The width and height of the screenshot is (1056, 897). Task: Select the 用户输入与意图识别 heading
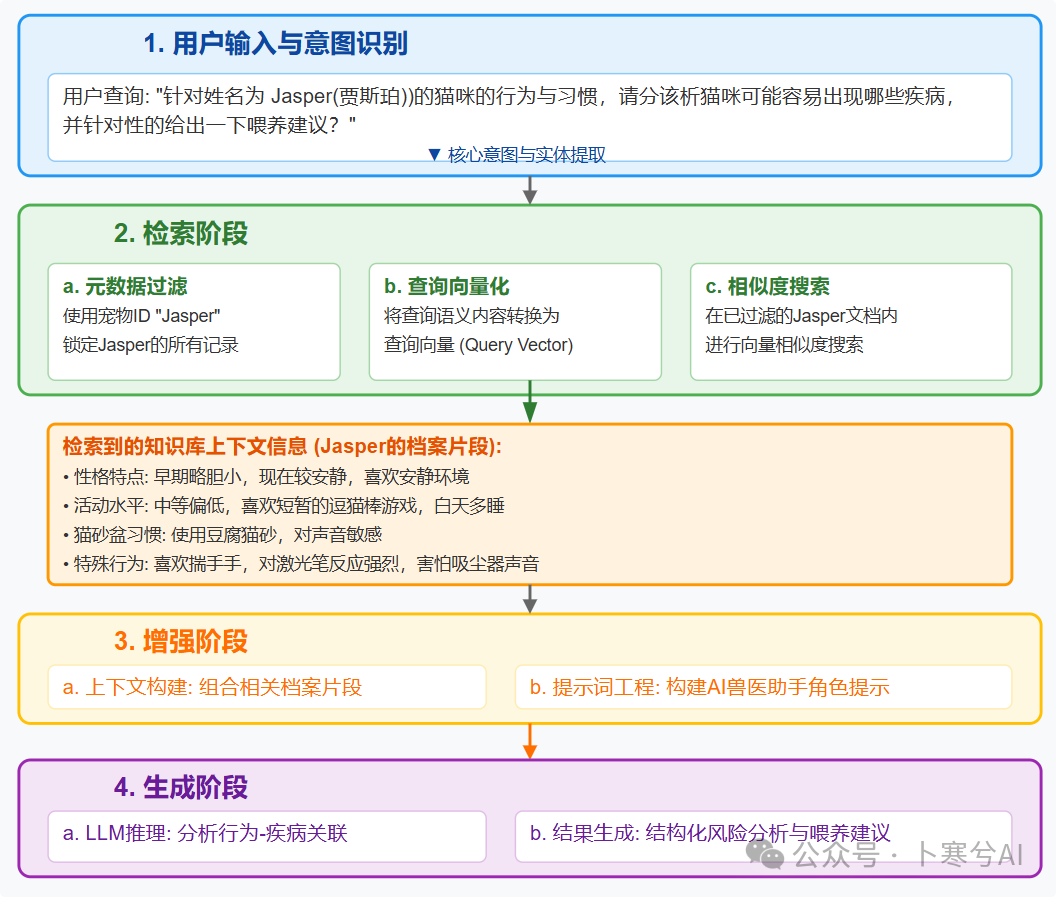click(275, 44)
